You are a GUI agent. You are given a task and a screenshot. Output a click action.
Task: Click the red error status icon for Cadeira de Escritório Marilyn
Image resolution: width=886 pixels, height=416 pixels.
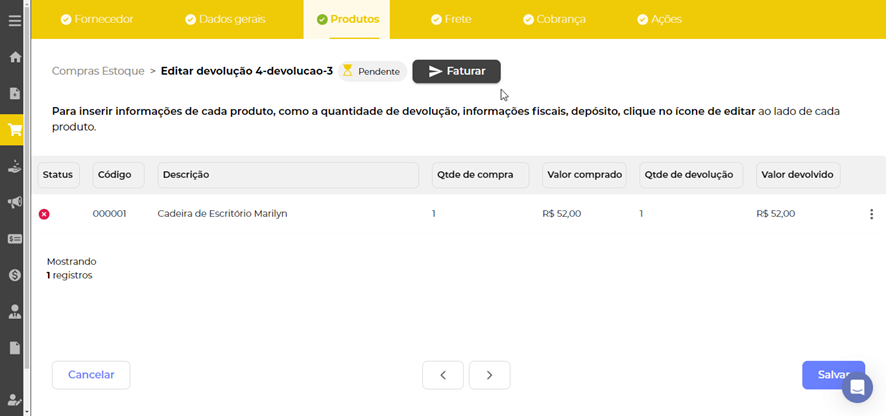click(44, 214)
